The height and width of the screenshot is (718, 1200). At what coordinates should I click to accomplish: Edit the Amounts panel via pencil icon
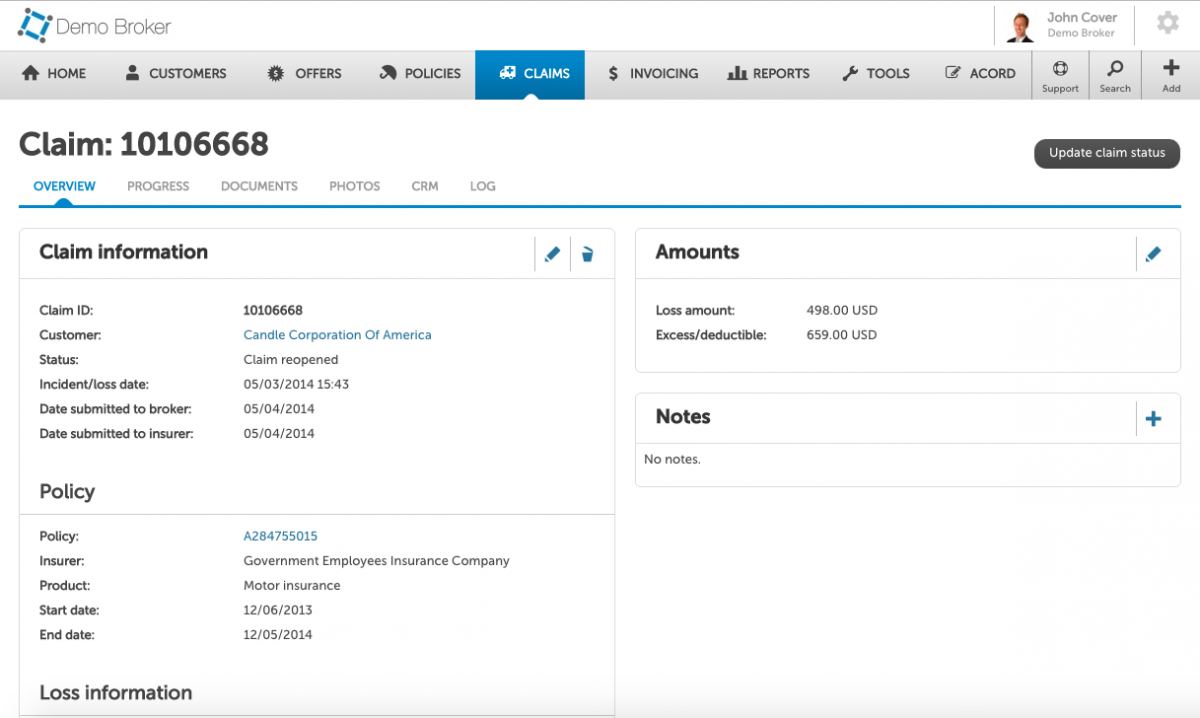coord(1154,253)
